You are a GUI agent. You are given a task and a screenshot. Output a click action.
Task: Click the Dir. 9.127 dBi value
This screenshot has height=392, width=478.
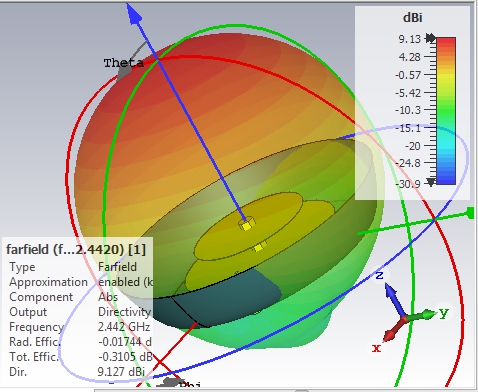coord(121,371)
